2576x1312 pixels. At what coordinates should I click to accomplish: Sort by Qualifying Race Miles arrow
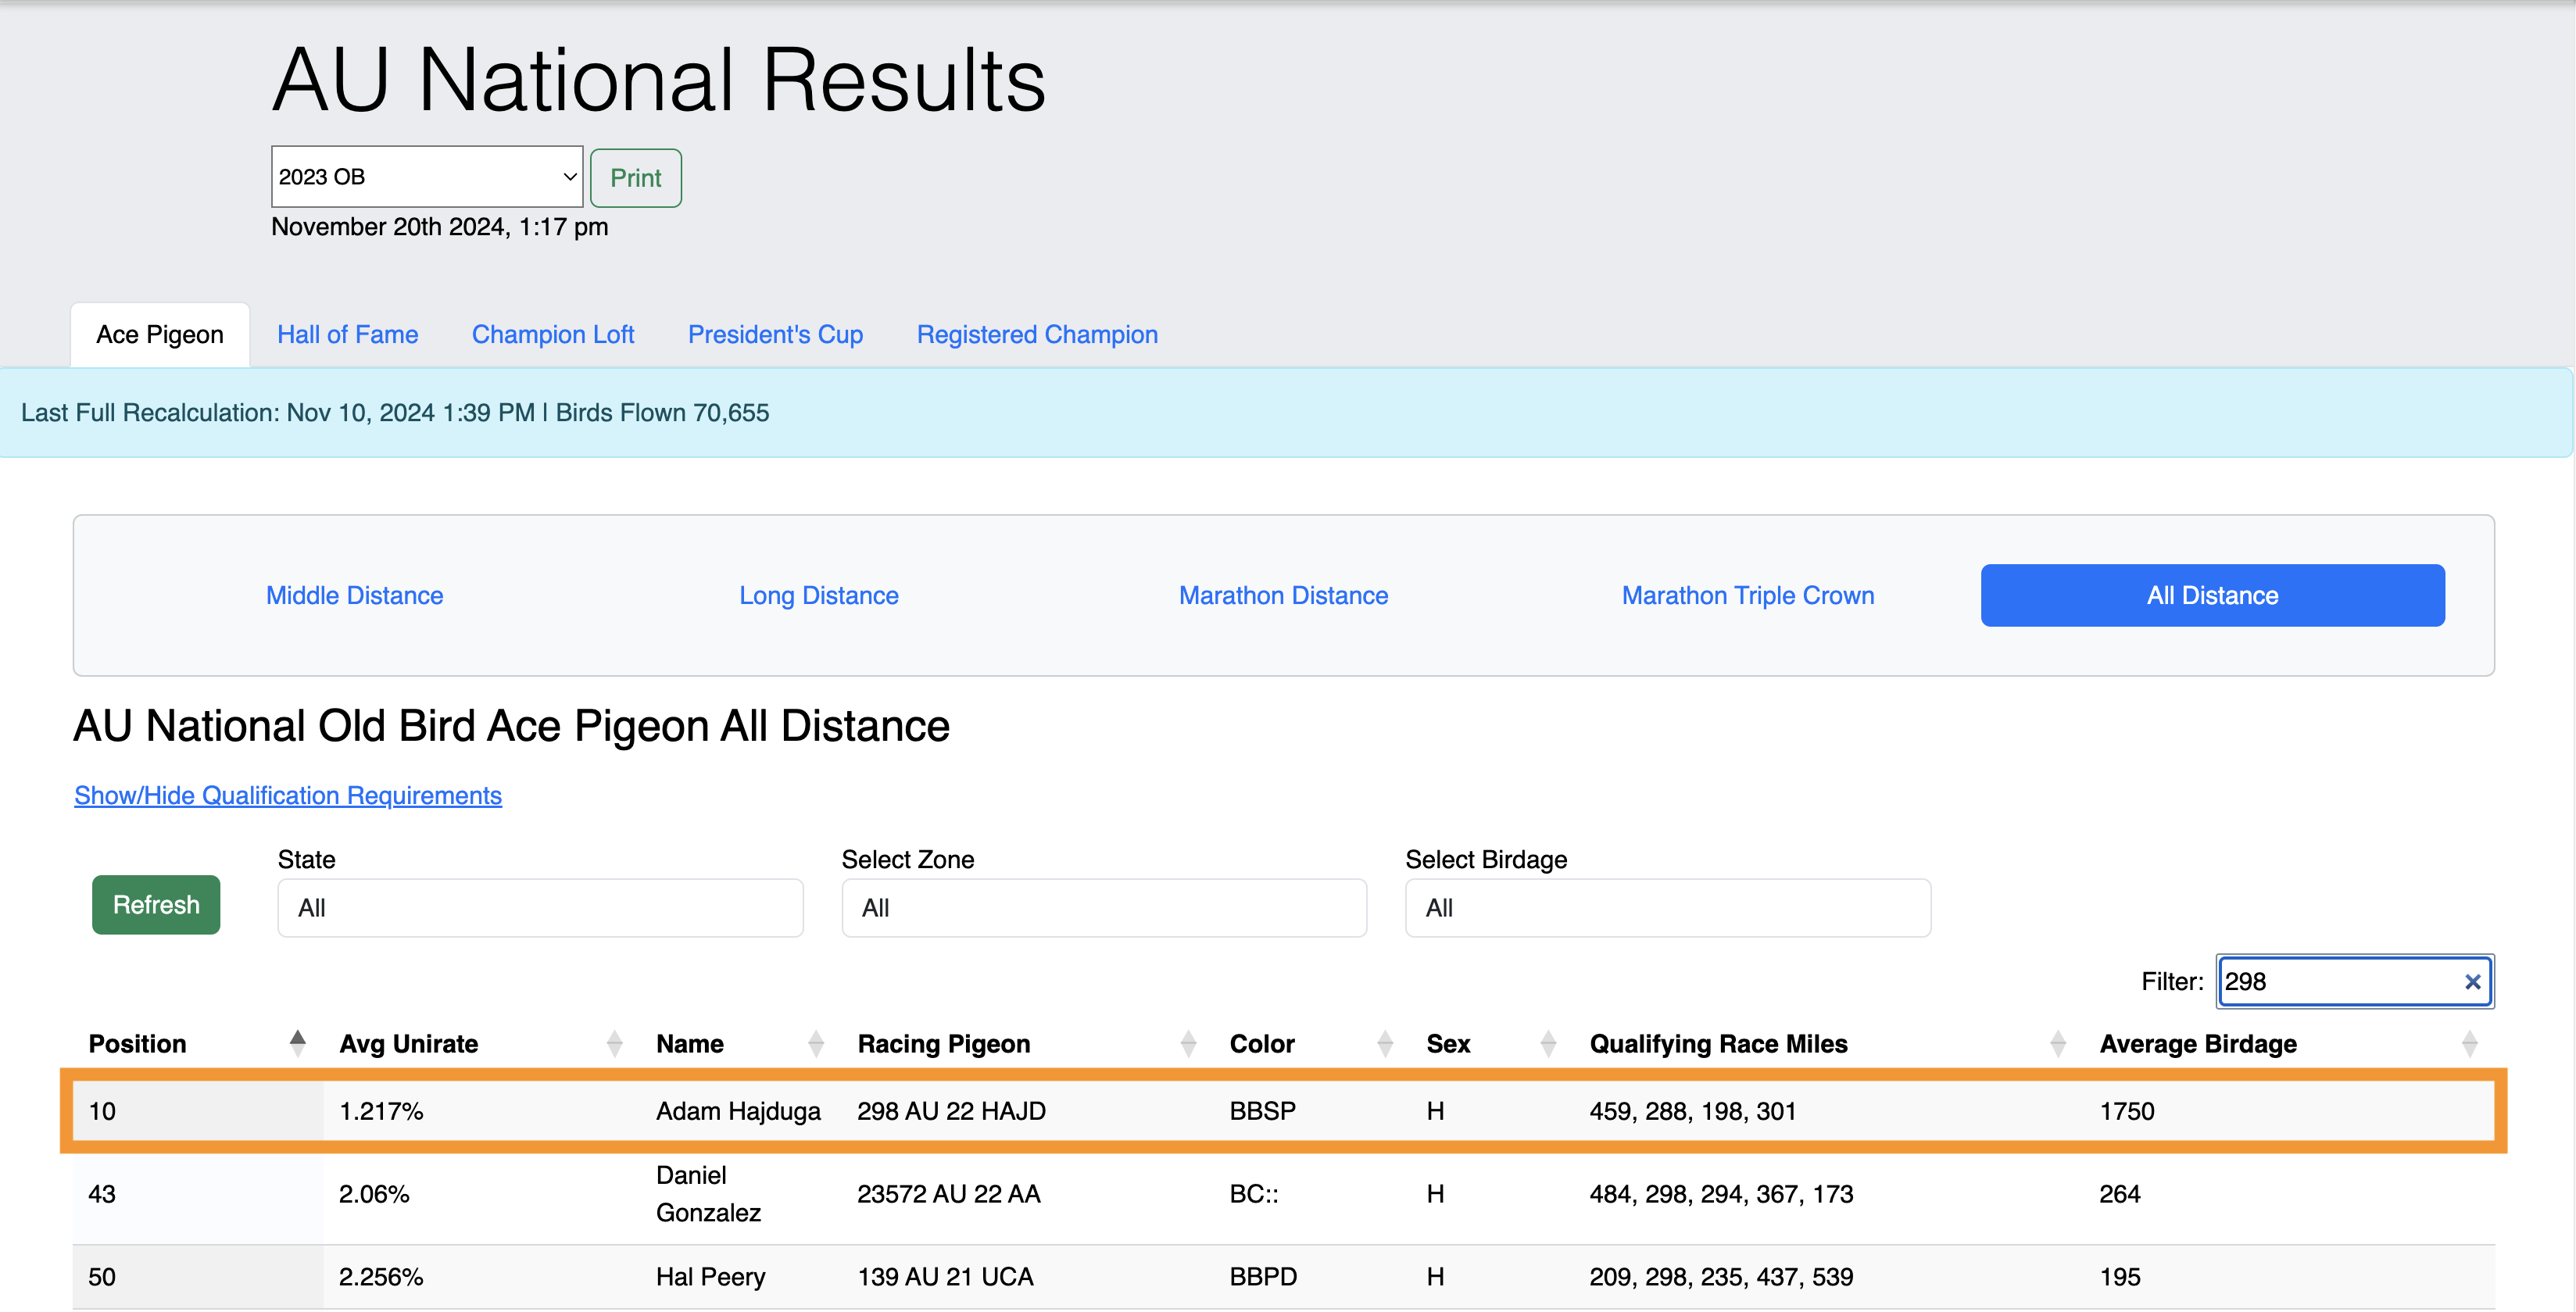click(x=2058, y=1043)
